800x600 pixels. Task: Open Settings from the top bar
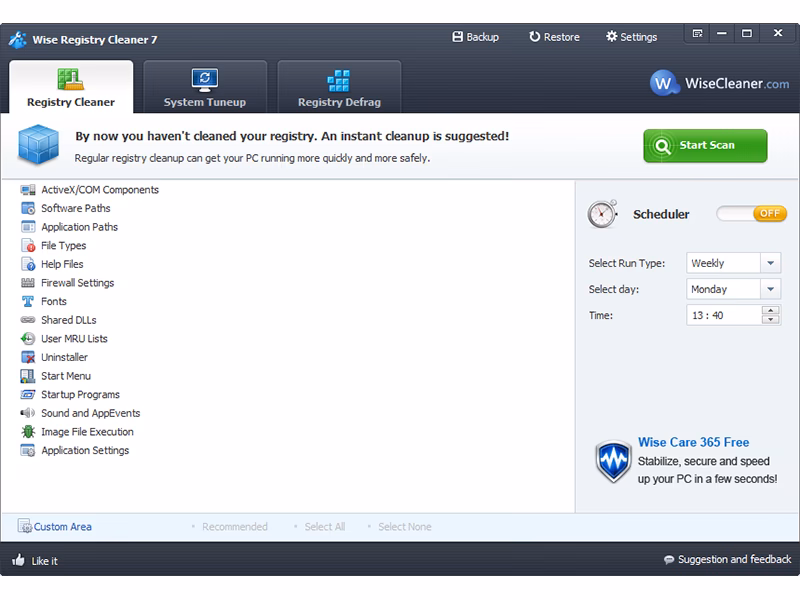(x=631, y=37)
